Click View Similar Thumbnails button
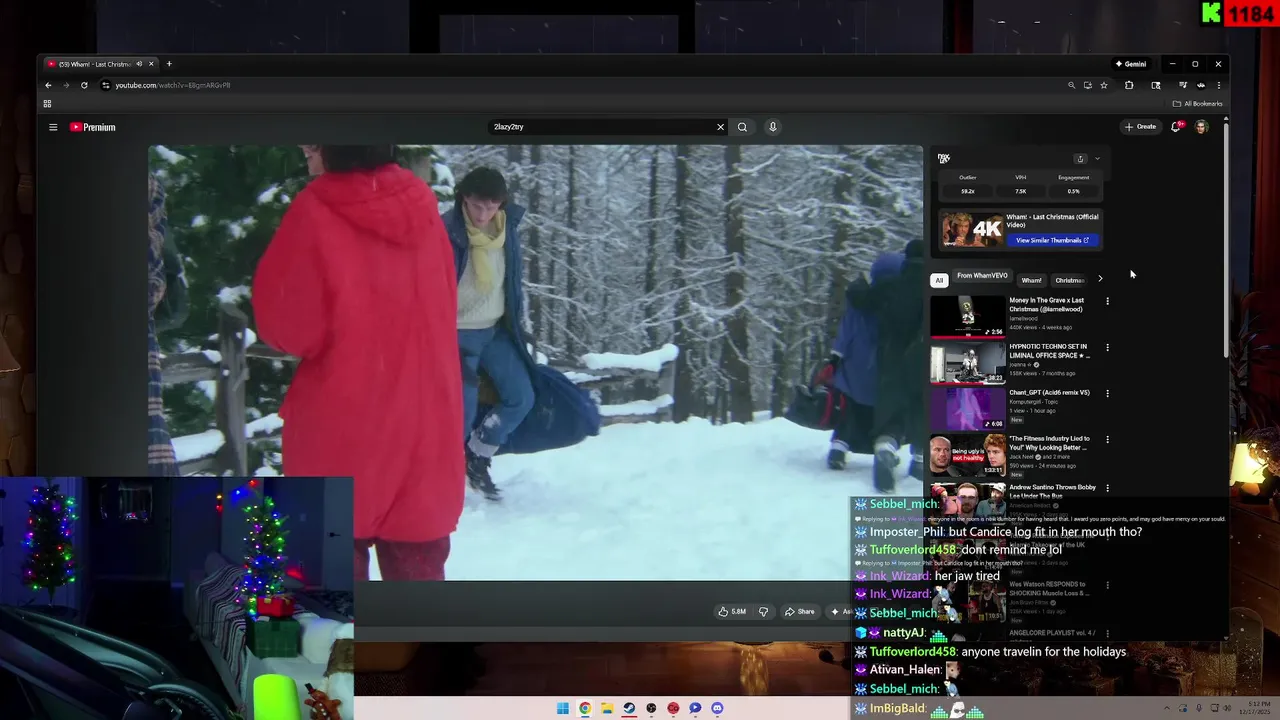 [x=1052, y=240]
